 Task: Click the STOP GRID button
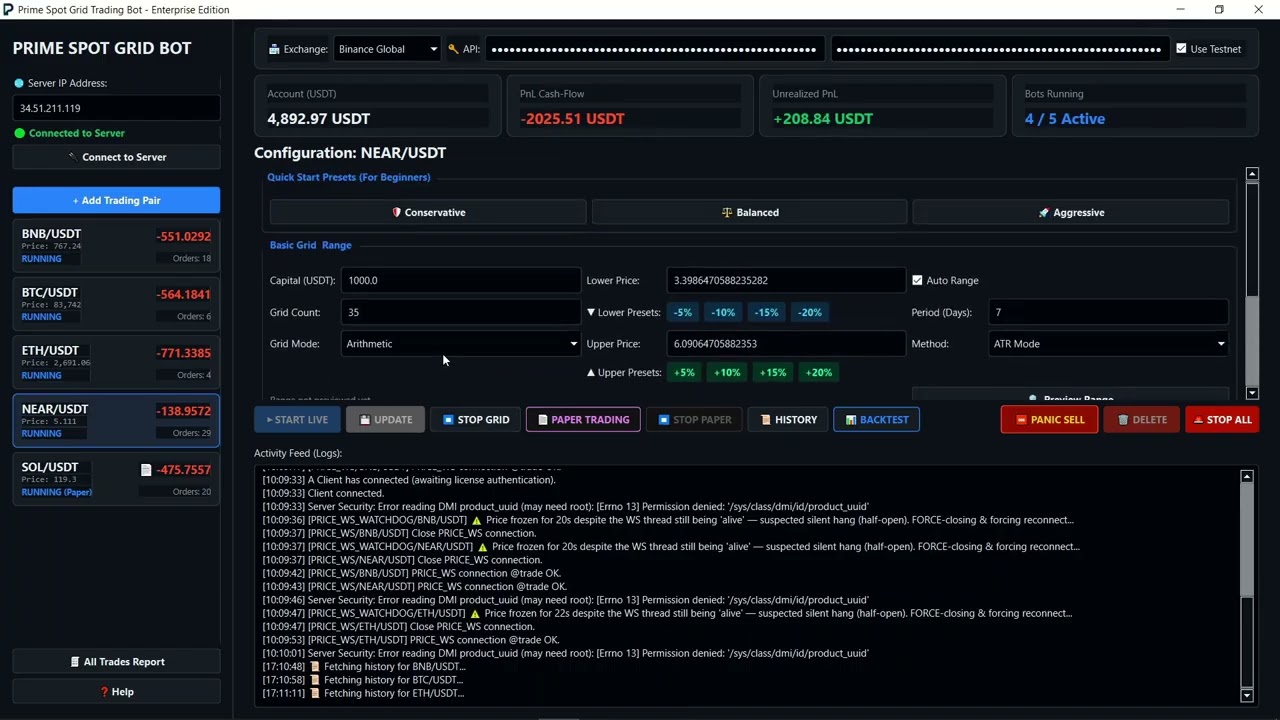(x=476, y=420)
